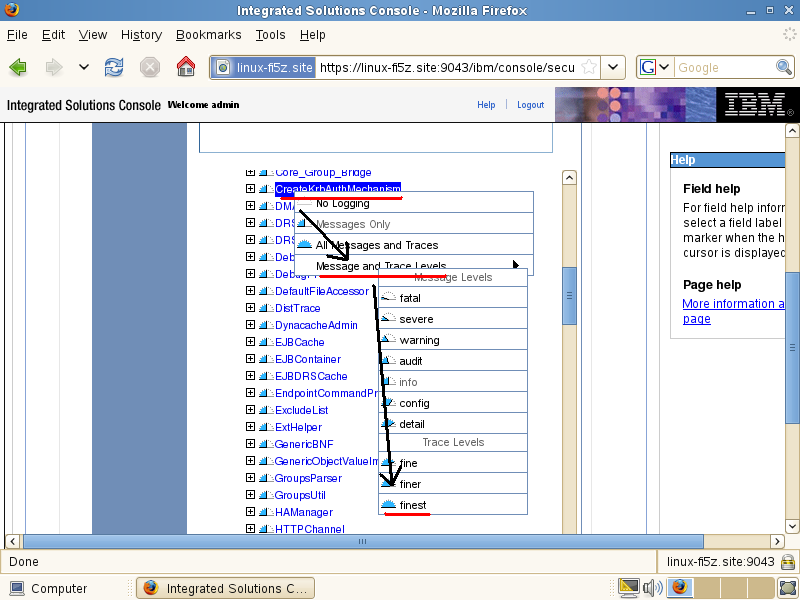Open the Bookmarks menu
This screenshot has width=800, height=600.
(209, 35)
